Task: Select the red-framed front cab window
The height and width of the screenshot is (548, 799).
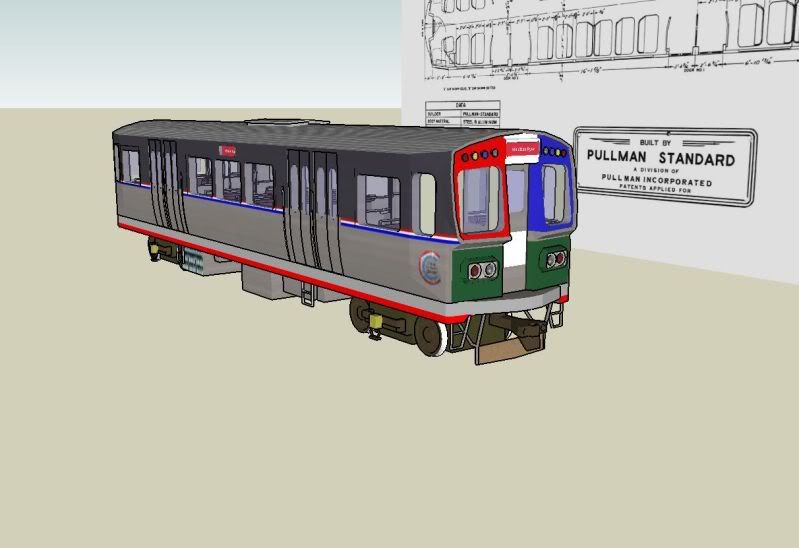Action: [x=480, y=200]
